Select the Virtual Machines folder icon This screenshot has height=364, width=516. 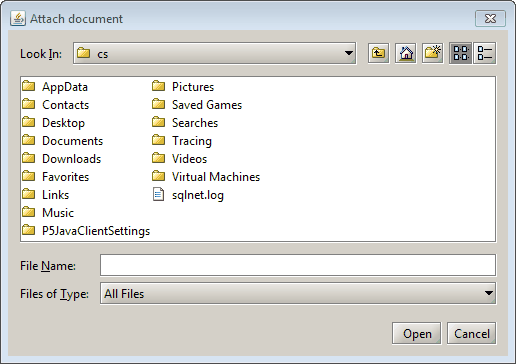coord(158,176)
